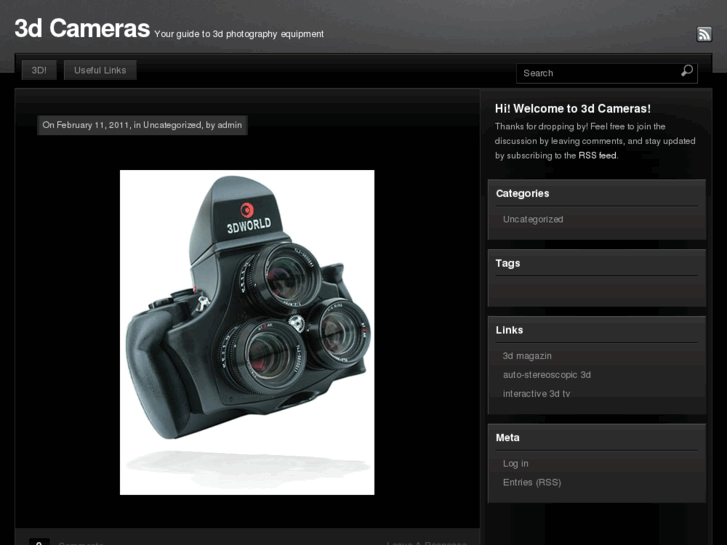Image resolution: width=727 pixels, height=545 pixels.
Task: Click the 3DWORLD camera image
Action: [x=247, y=332]
